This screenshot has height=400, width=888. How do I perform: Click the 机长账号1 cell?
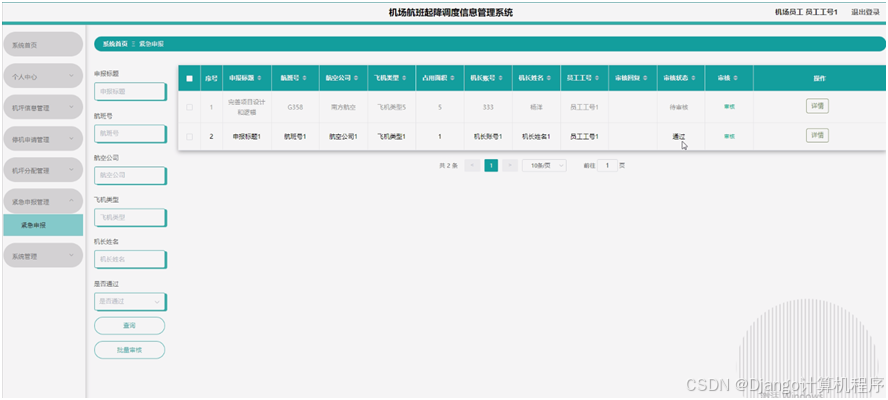[x=488, y=137]
